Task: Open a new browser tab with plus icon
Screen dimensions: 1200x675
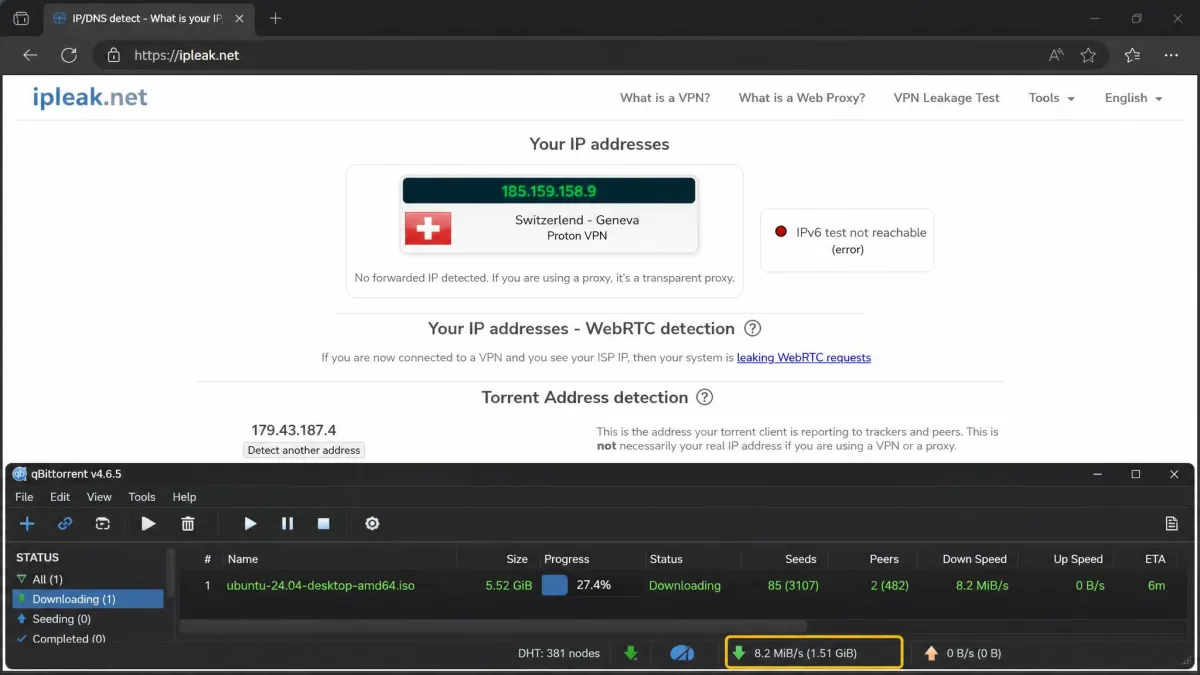Action: click(276, 18)
